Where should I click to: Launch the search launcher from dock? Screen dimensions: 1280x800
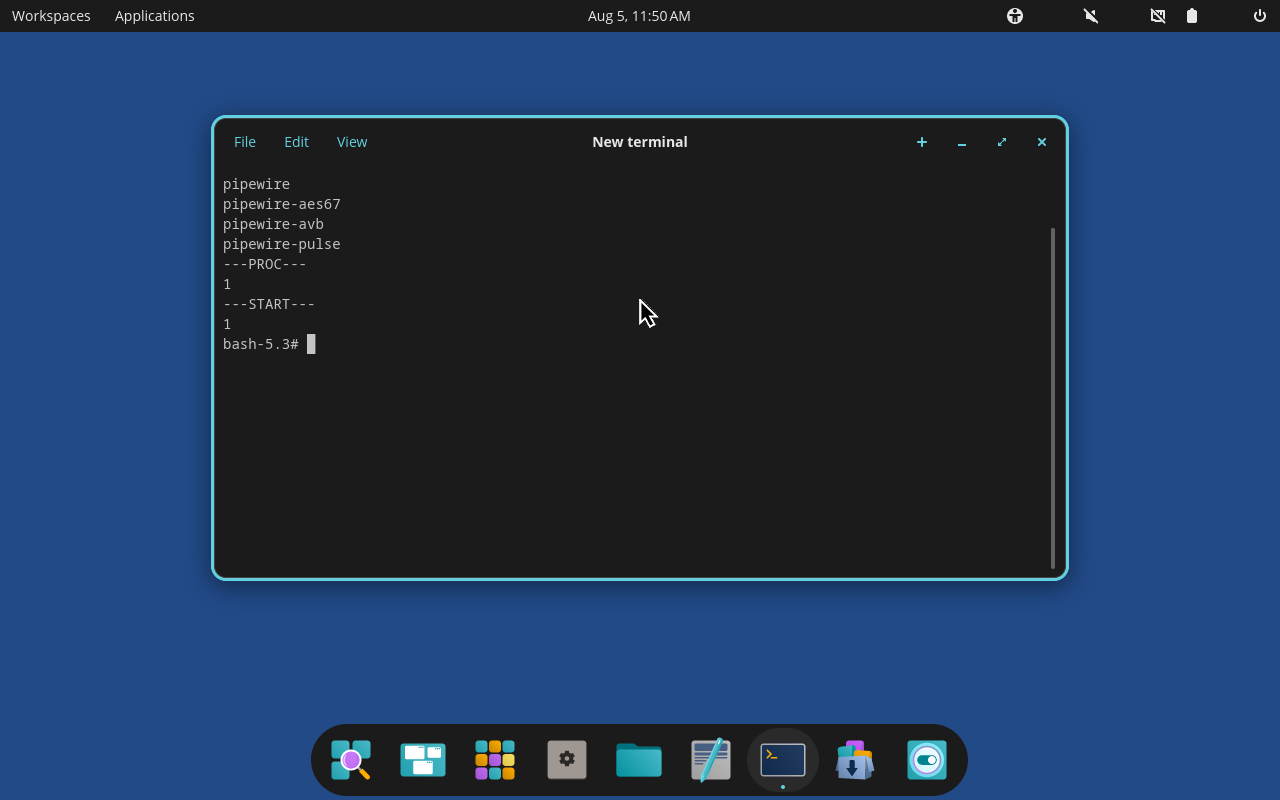click(x=351, y=760)
